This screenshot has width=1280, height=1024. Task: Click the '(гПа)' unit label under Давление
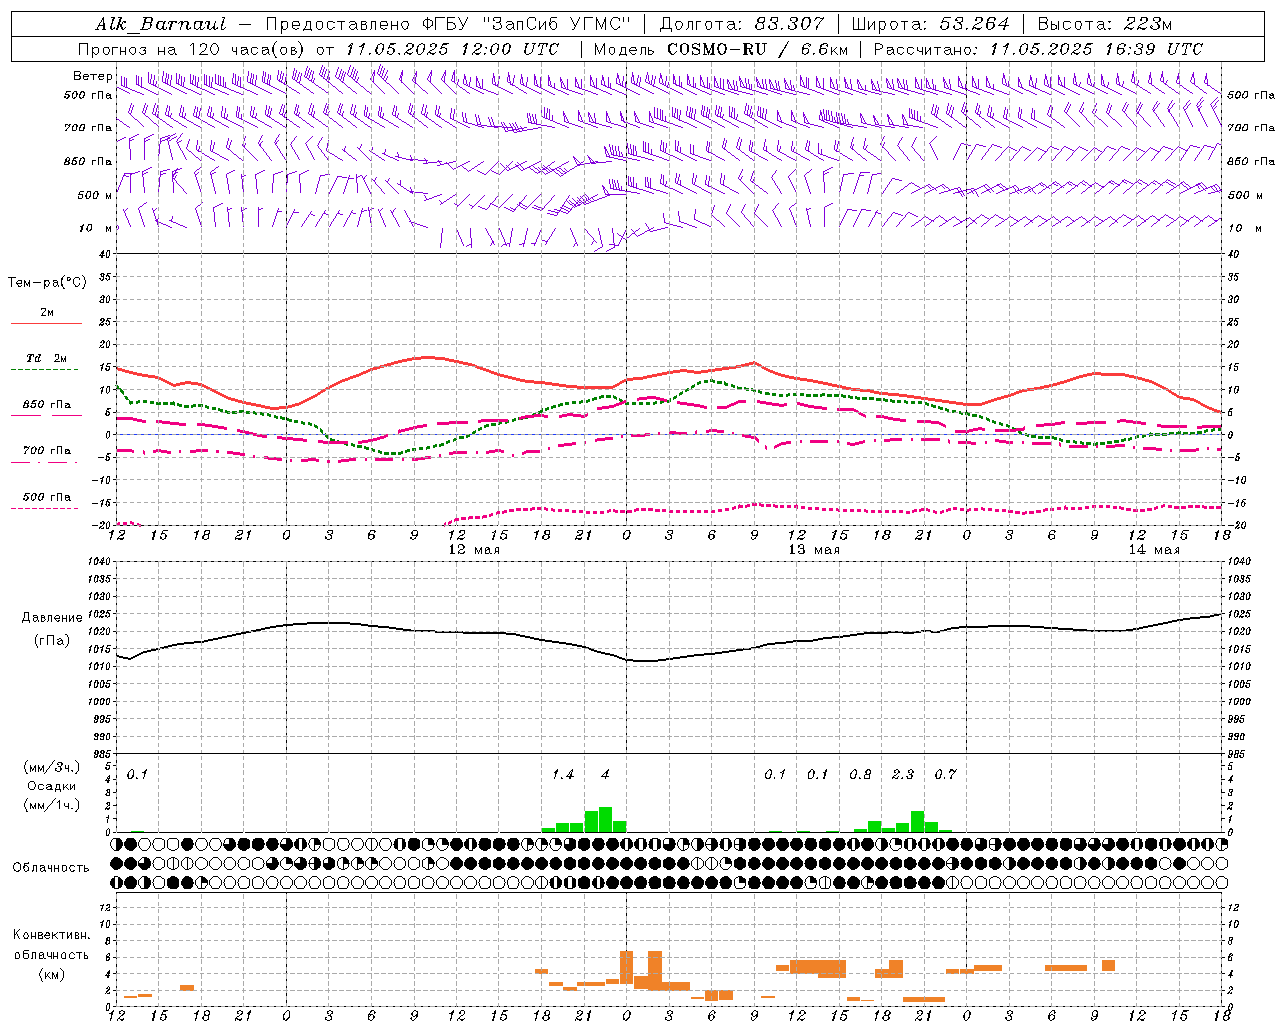click(x=51, y=640)
